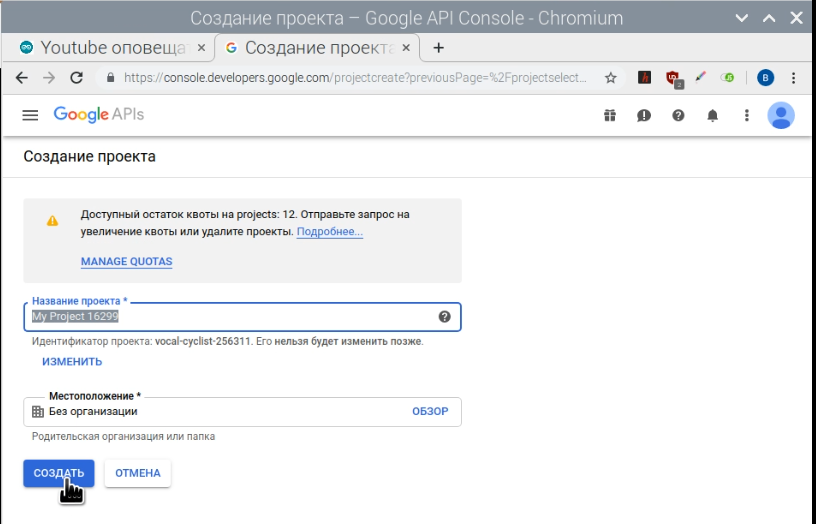Click project ID text 'vocal-cyclist-256311'

tap(203, 342)
